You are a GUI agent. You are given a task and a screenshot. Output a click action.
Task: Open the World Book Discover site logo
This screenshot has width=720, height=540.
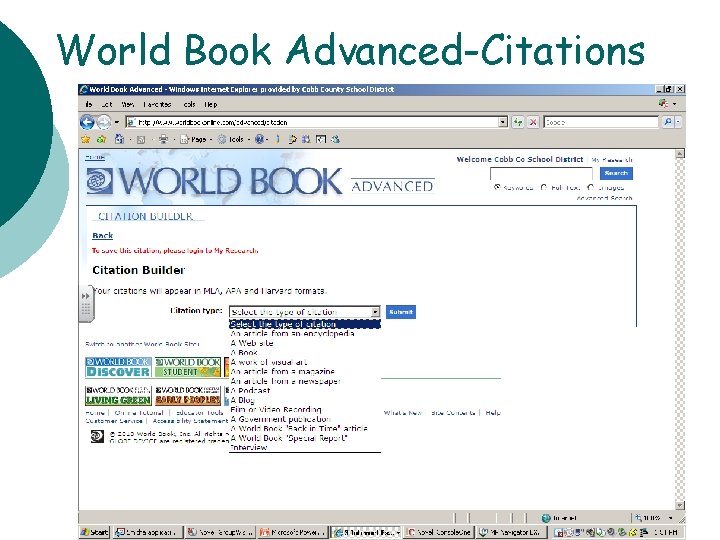coord(118,367)
